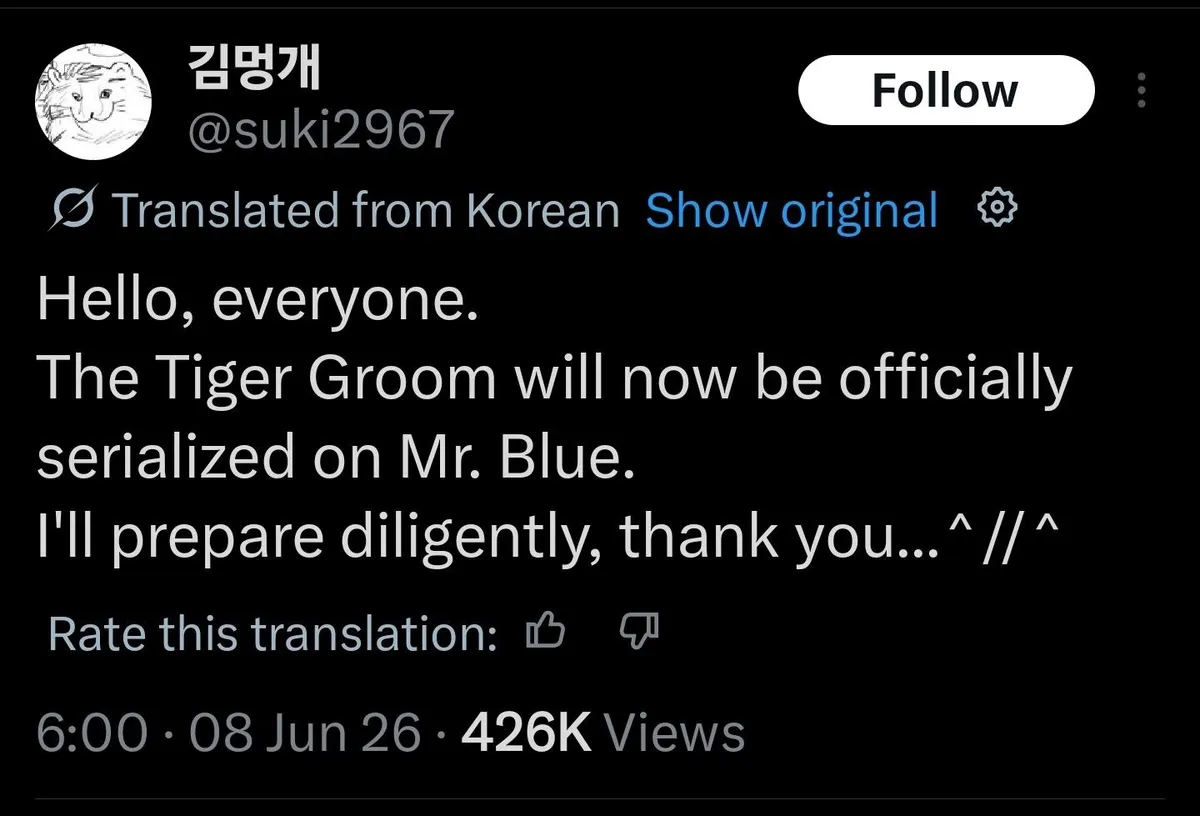Rate translation with thumbs up
The height and width of the screenshot is (816, 1200).
[x=545, y=631]
